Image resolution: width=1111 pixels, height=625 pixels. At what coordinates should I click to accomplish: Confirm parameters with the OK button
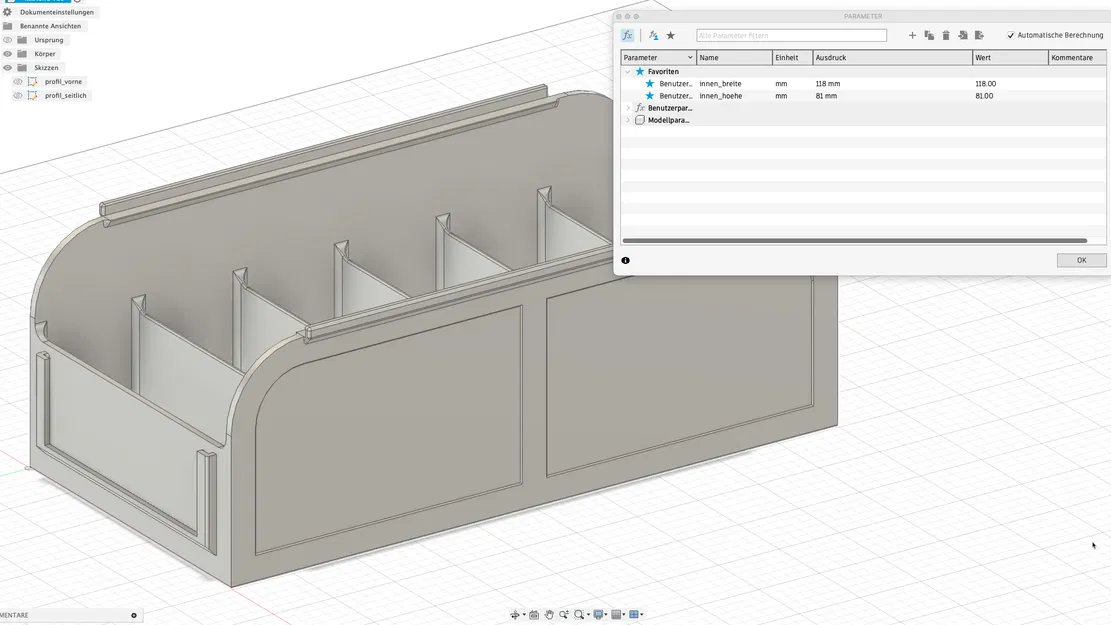coord(1081,259)
